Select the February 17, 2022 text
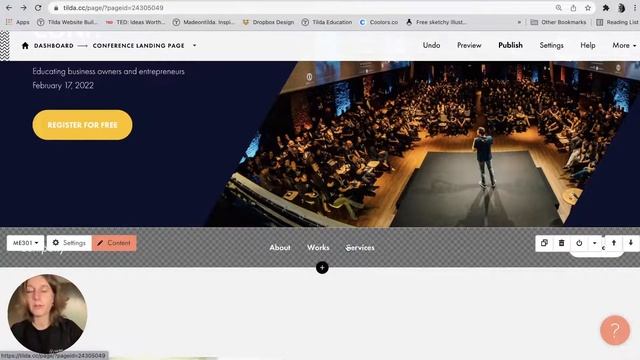640x360 pixels. (63, 85)
